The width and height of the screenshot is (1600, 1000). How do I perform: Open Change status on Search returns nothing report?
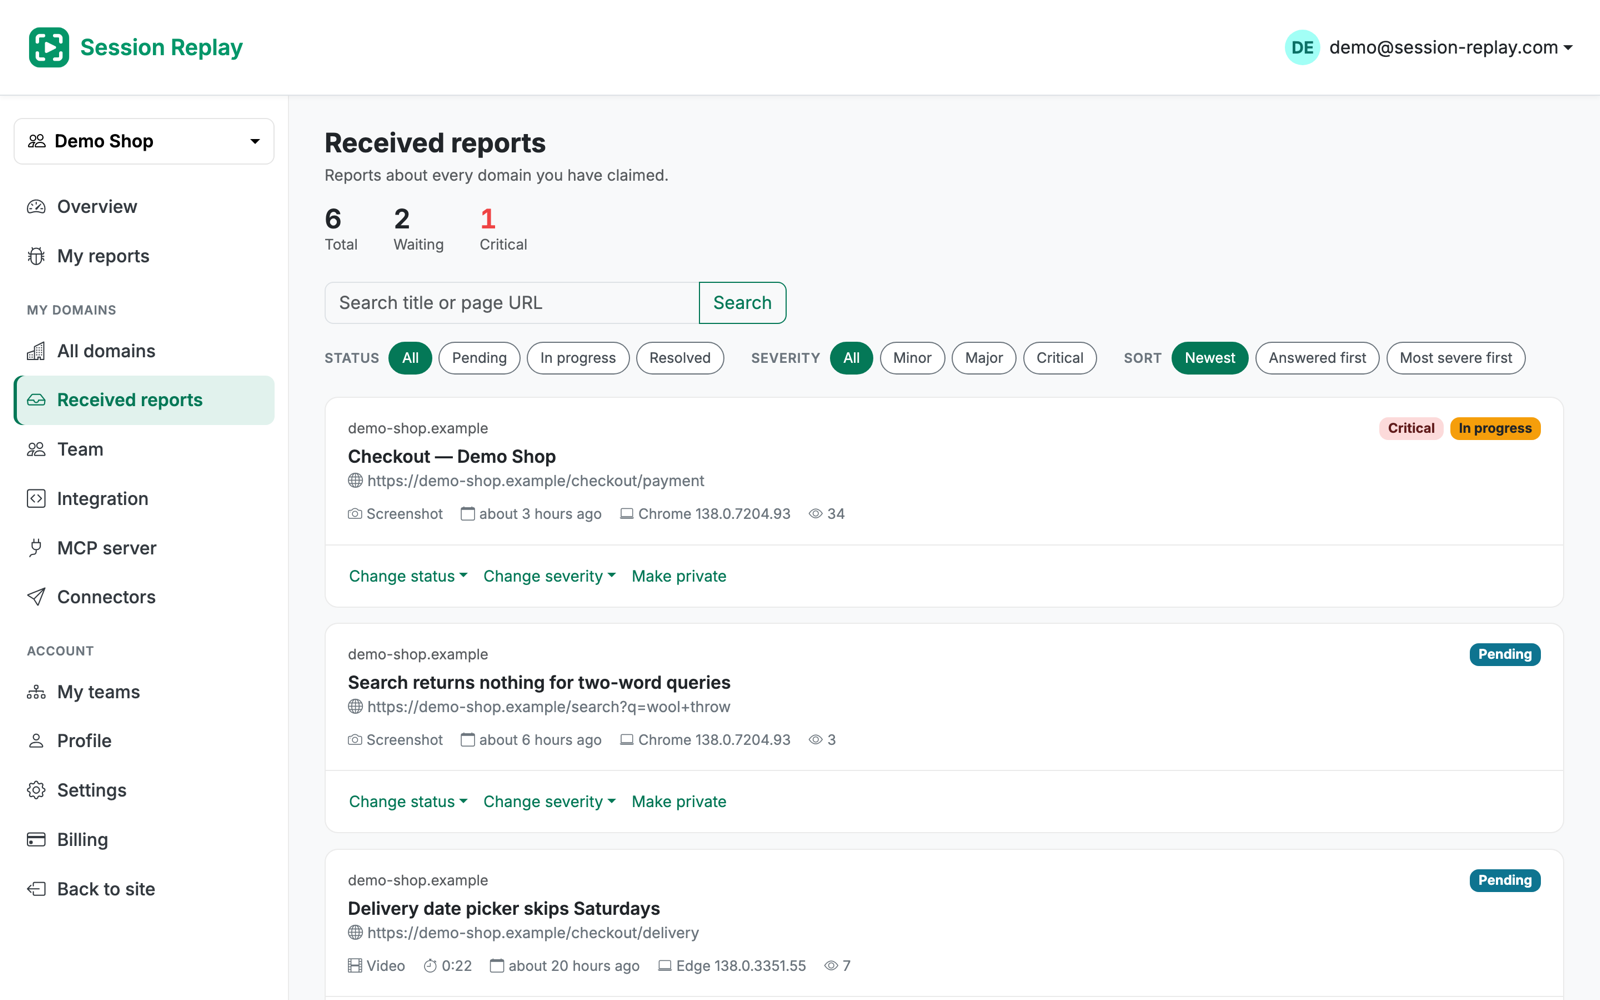[408, 802]
